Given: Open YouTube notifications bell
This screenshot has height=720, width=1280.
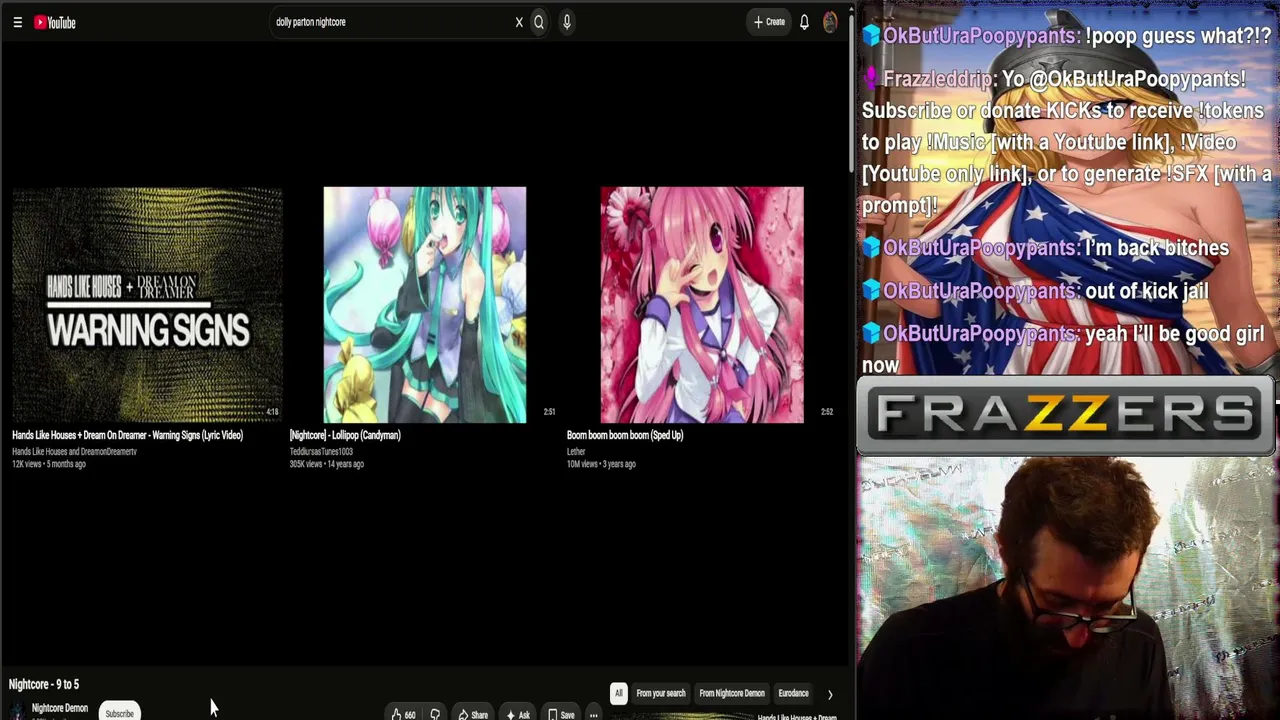Looking at the screenshot, I should [x=804, y=22].
